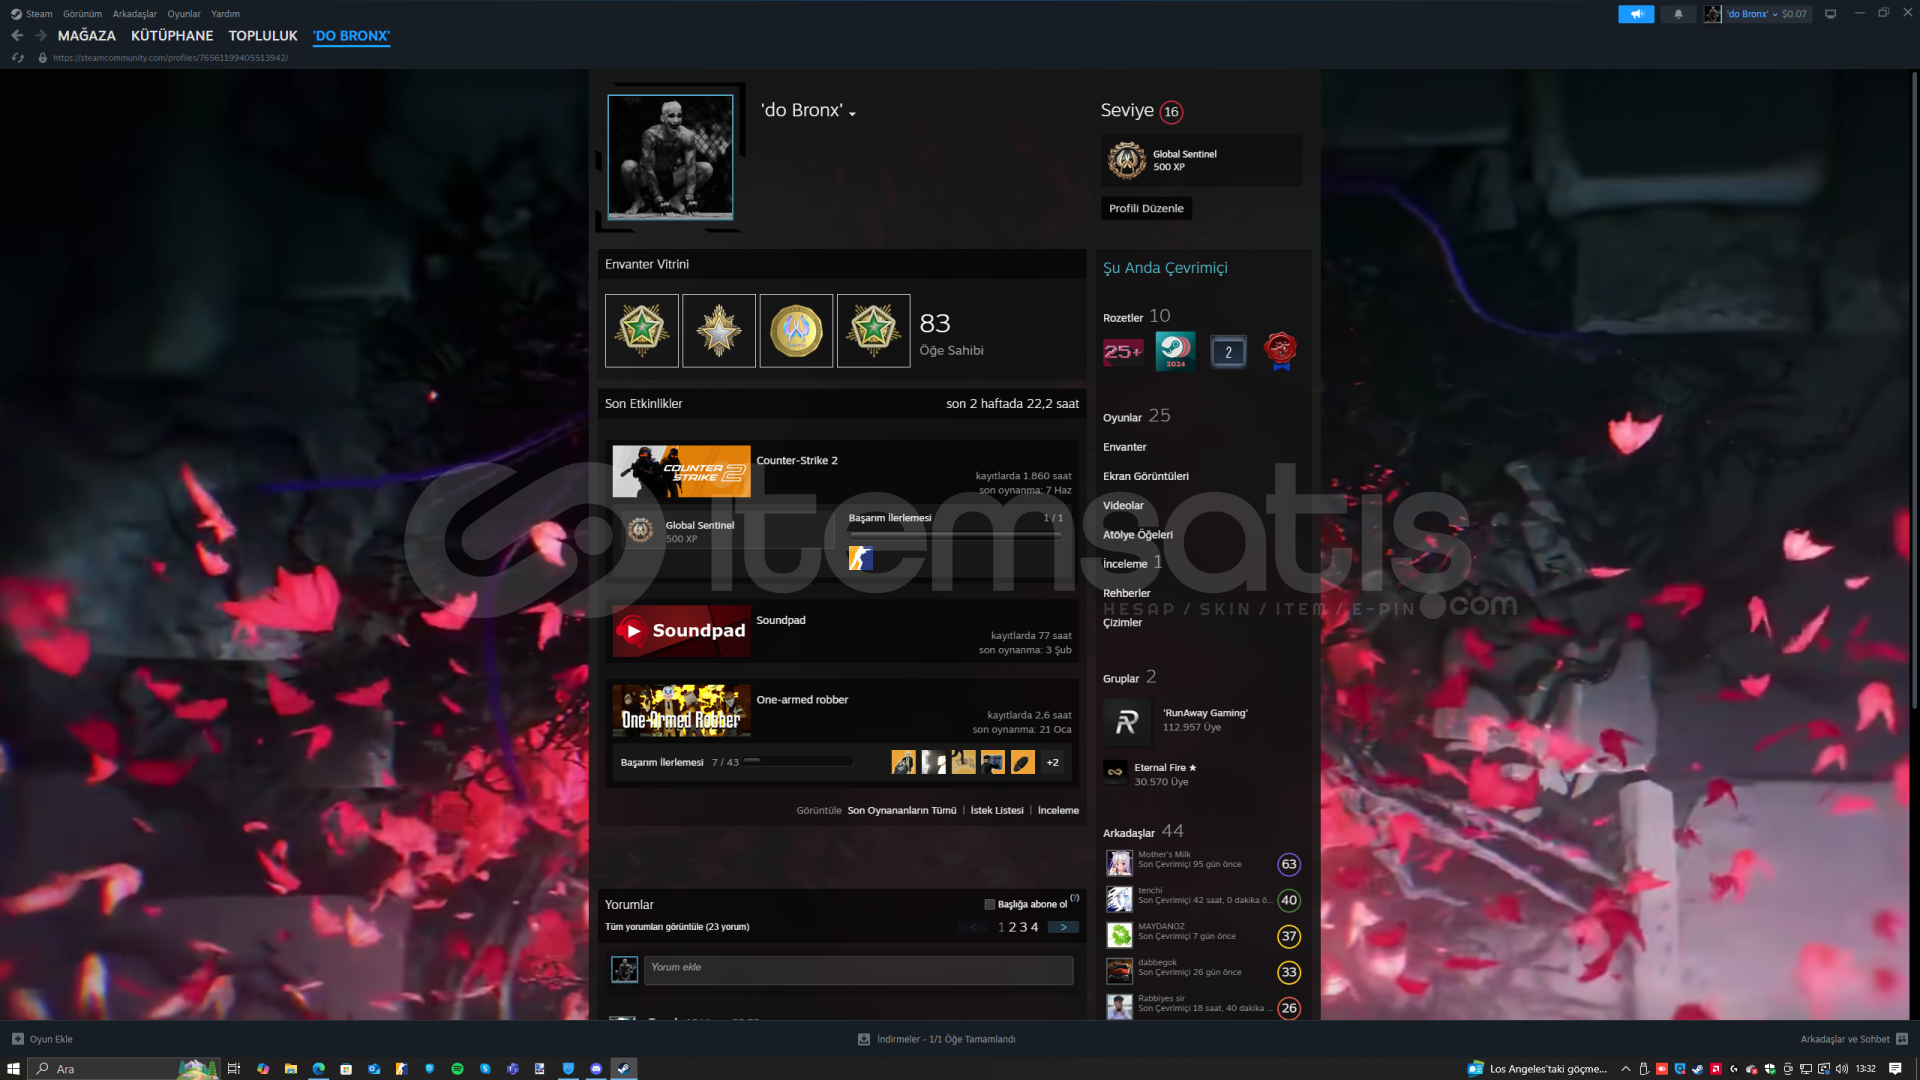
Task: Reload the profile page
Action: click(17, 58)
